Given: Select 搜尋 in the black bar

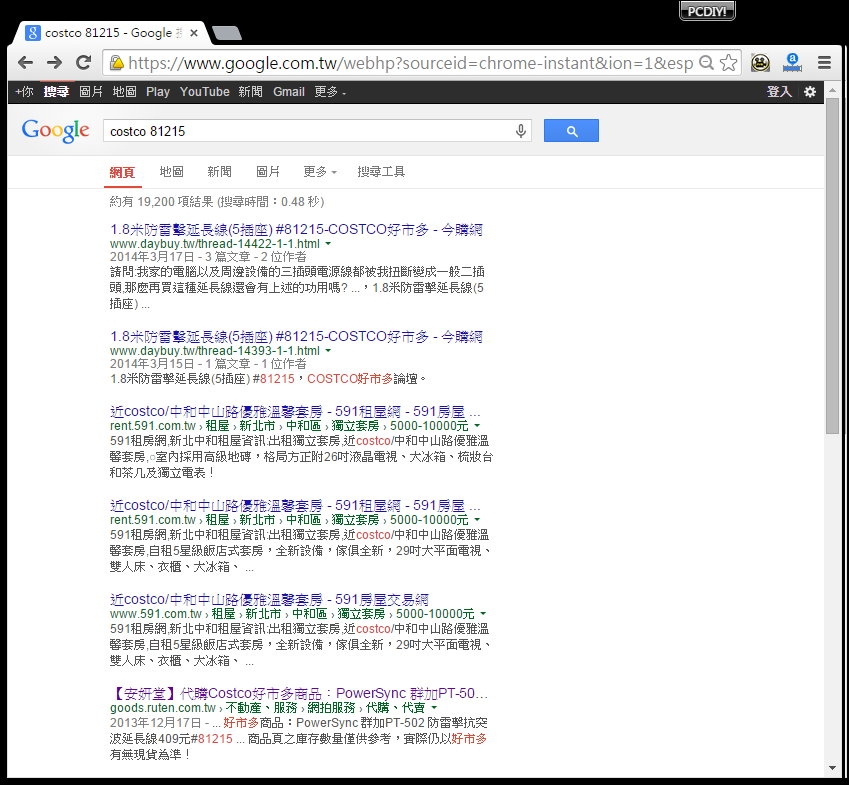Looking at the screenshot, I should click(x=56, y=92).
